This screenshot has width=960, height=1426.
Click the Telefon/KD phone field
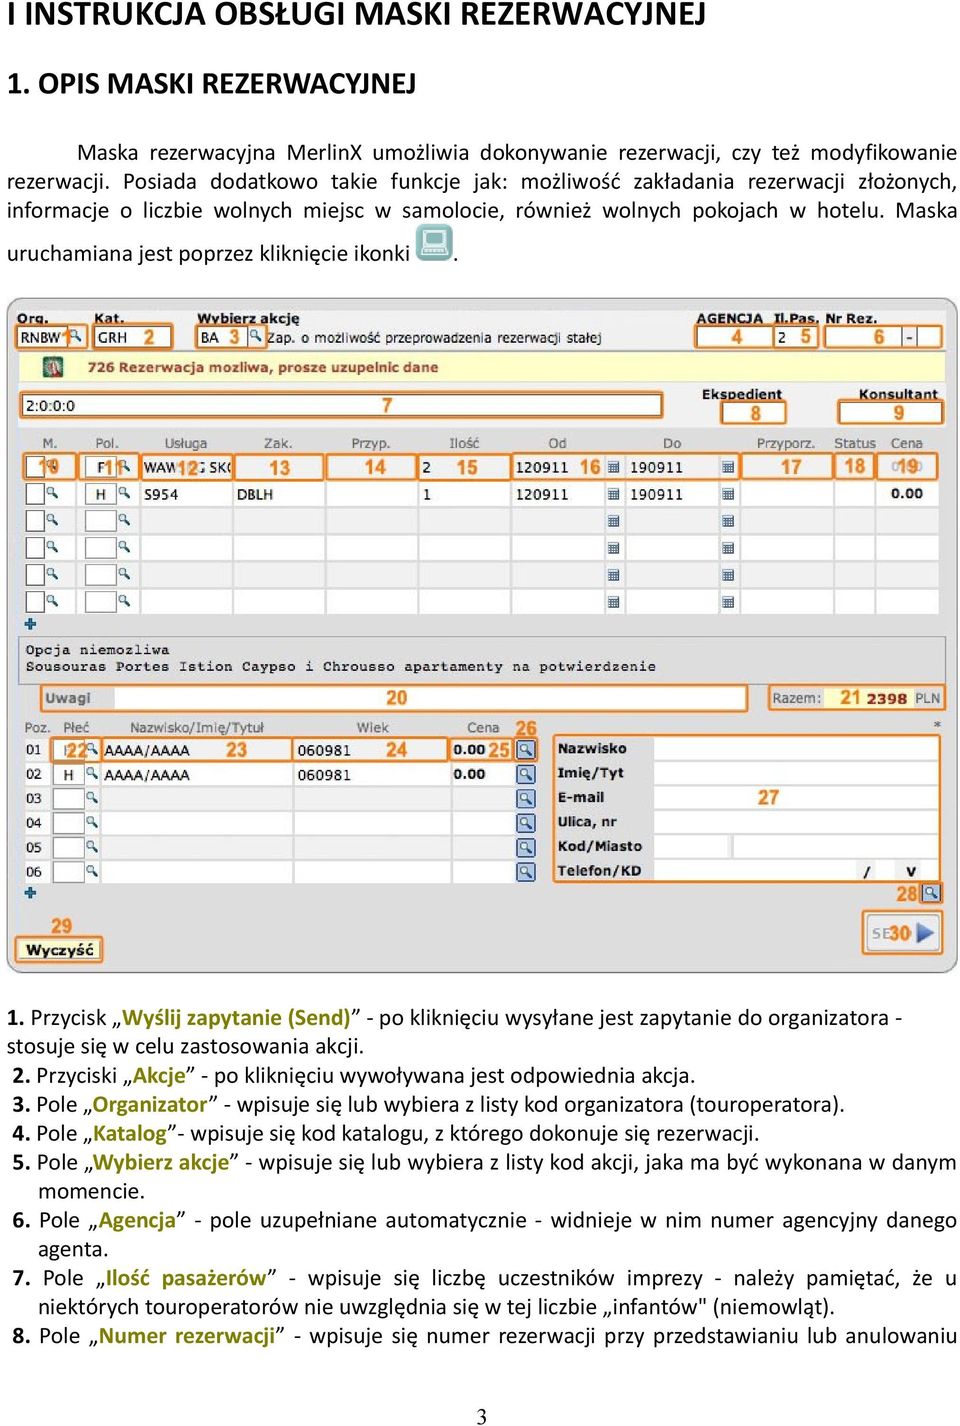click(755, 871)
